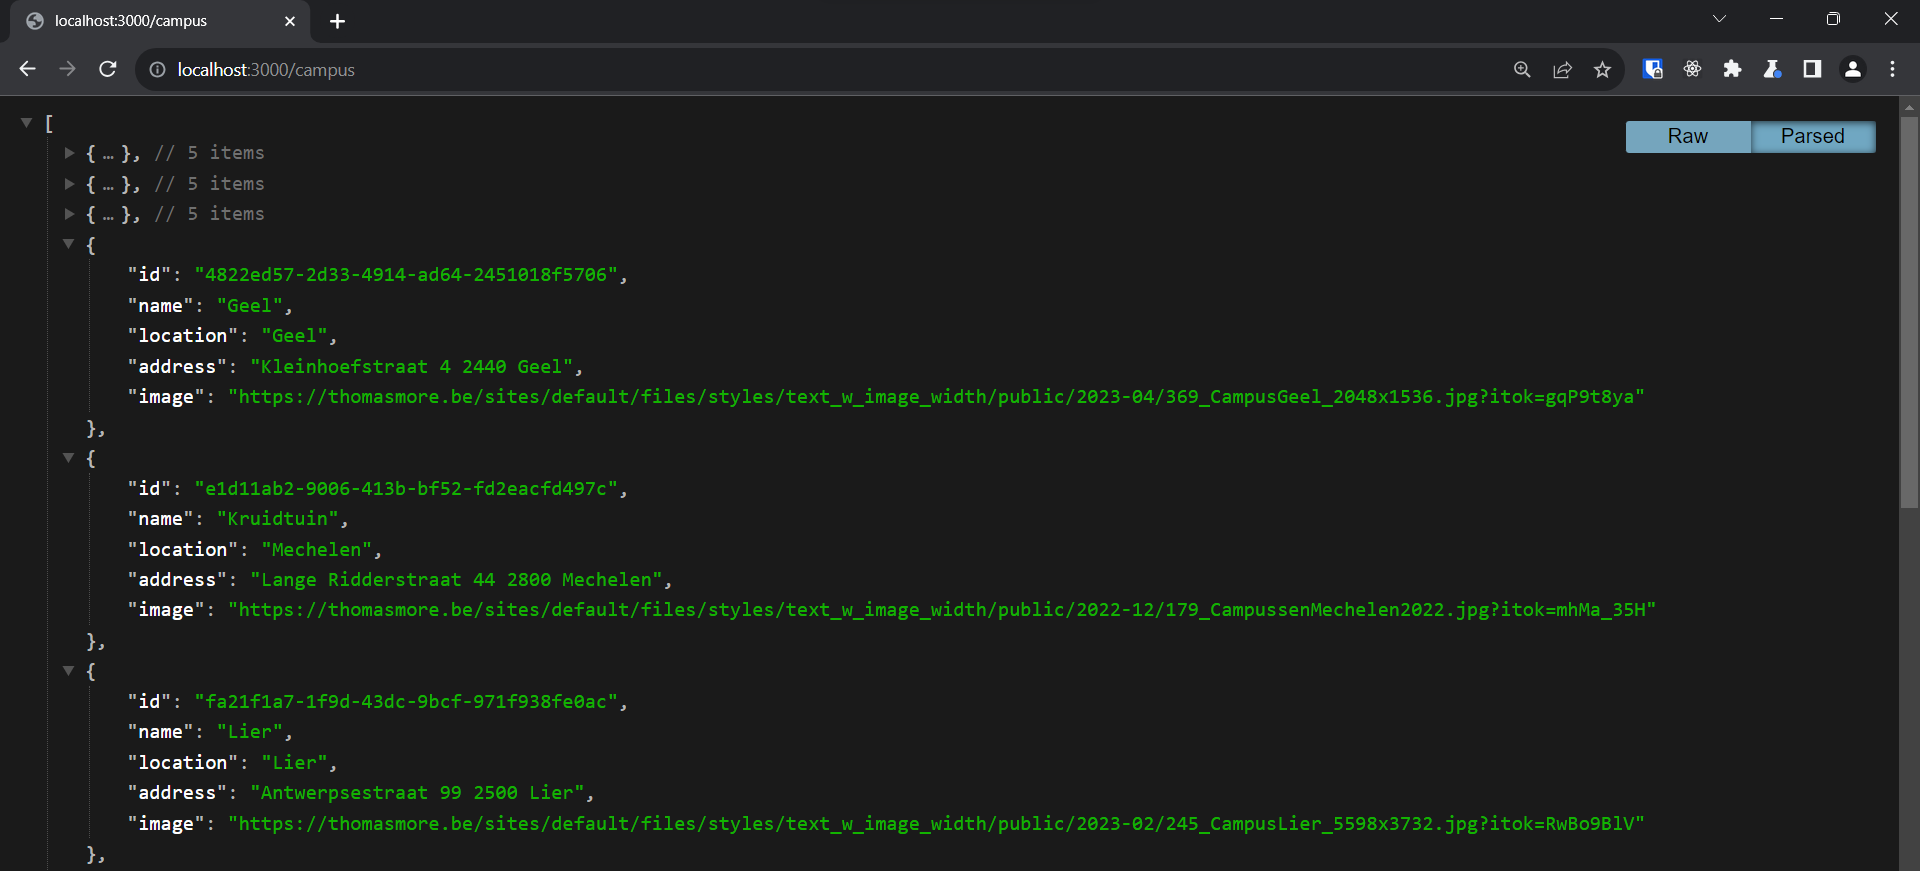
Task: Click the share page icon
Action: (x=1562, y=69)
